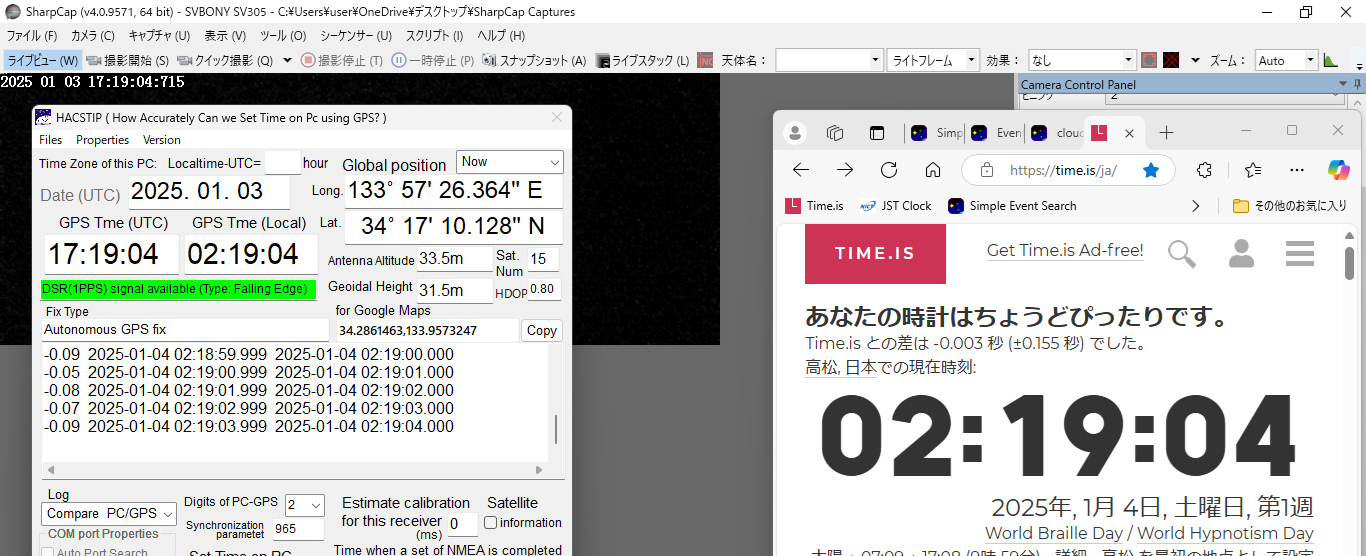Viewport: 1366px width, 556px height.
Task: Click the Copy button for Google Maps coordinates
Action: tap(541, 331)
